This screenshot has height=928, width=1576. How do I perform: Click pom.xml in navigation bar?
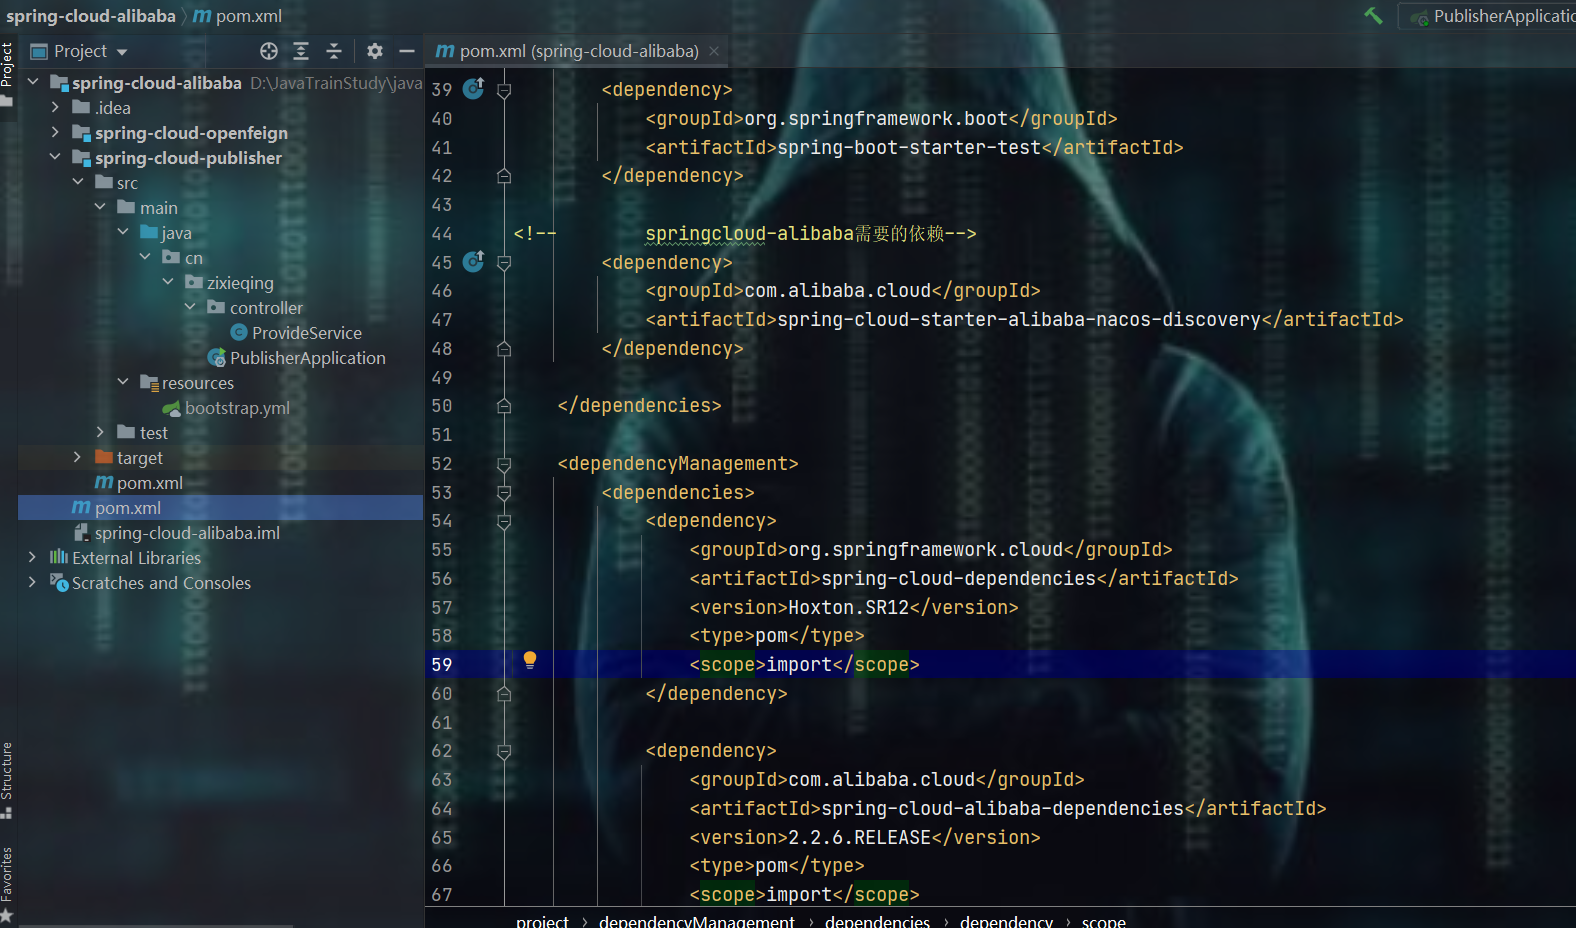(x=238, y=16)
